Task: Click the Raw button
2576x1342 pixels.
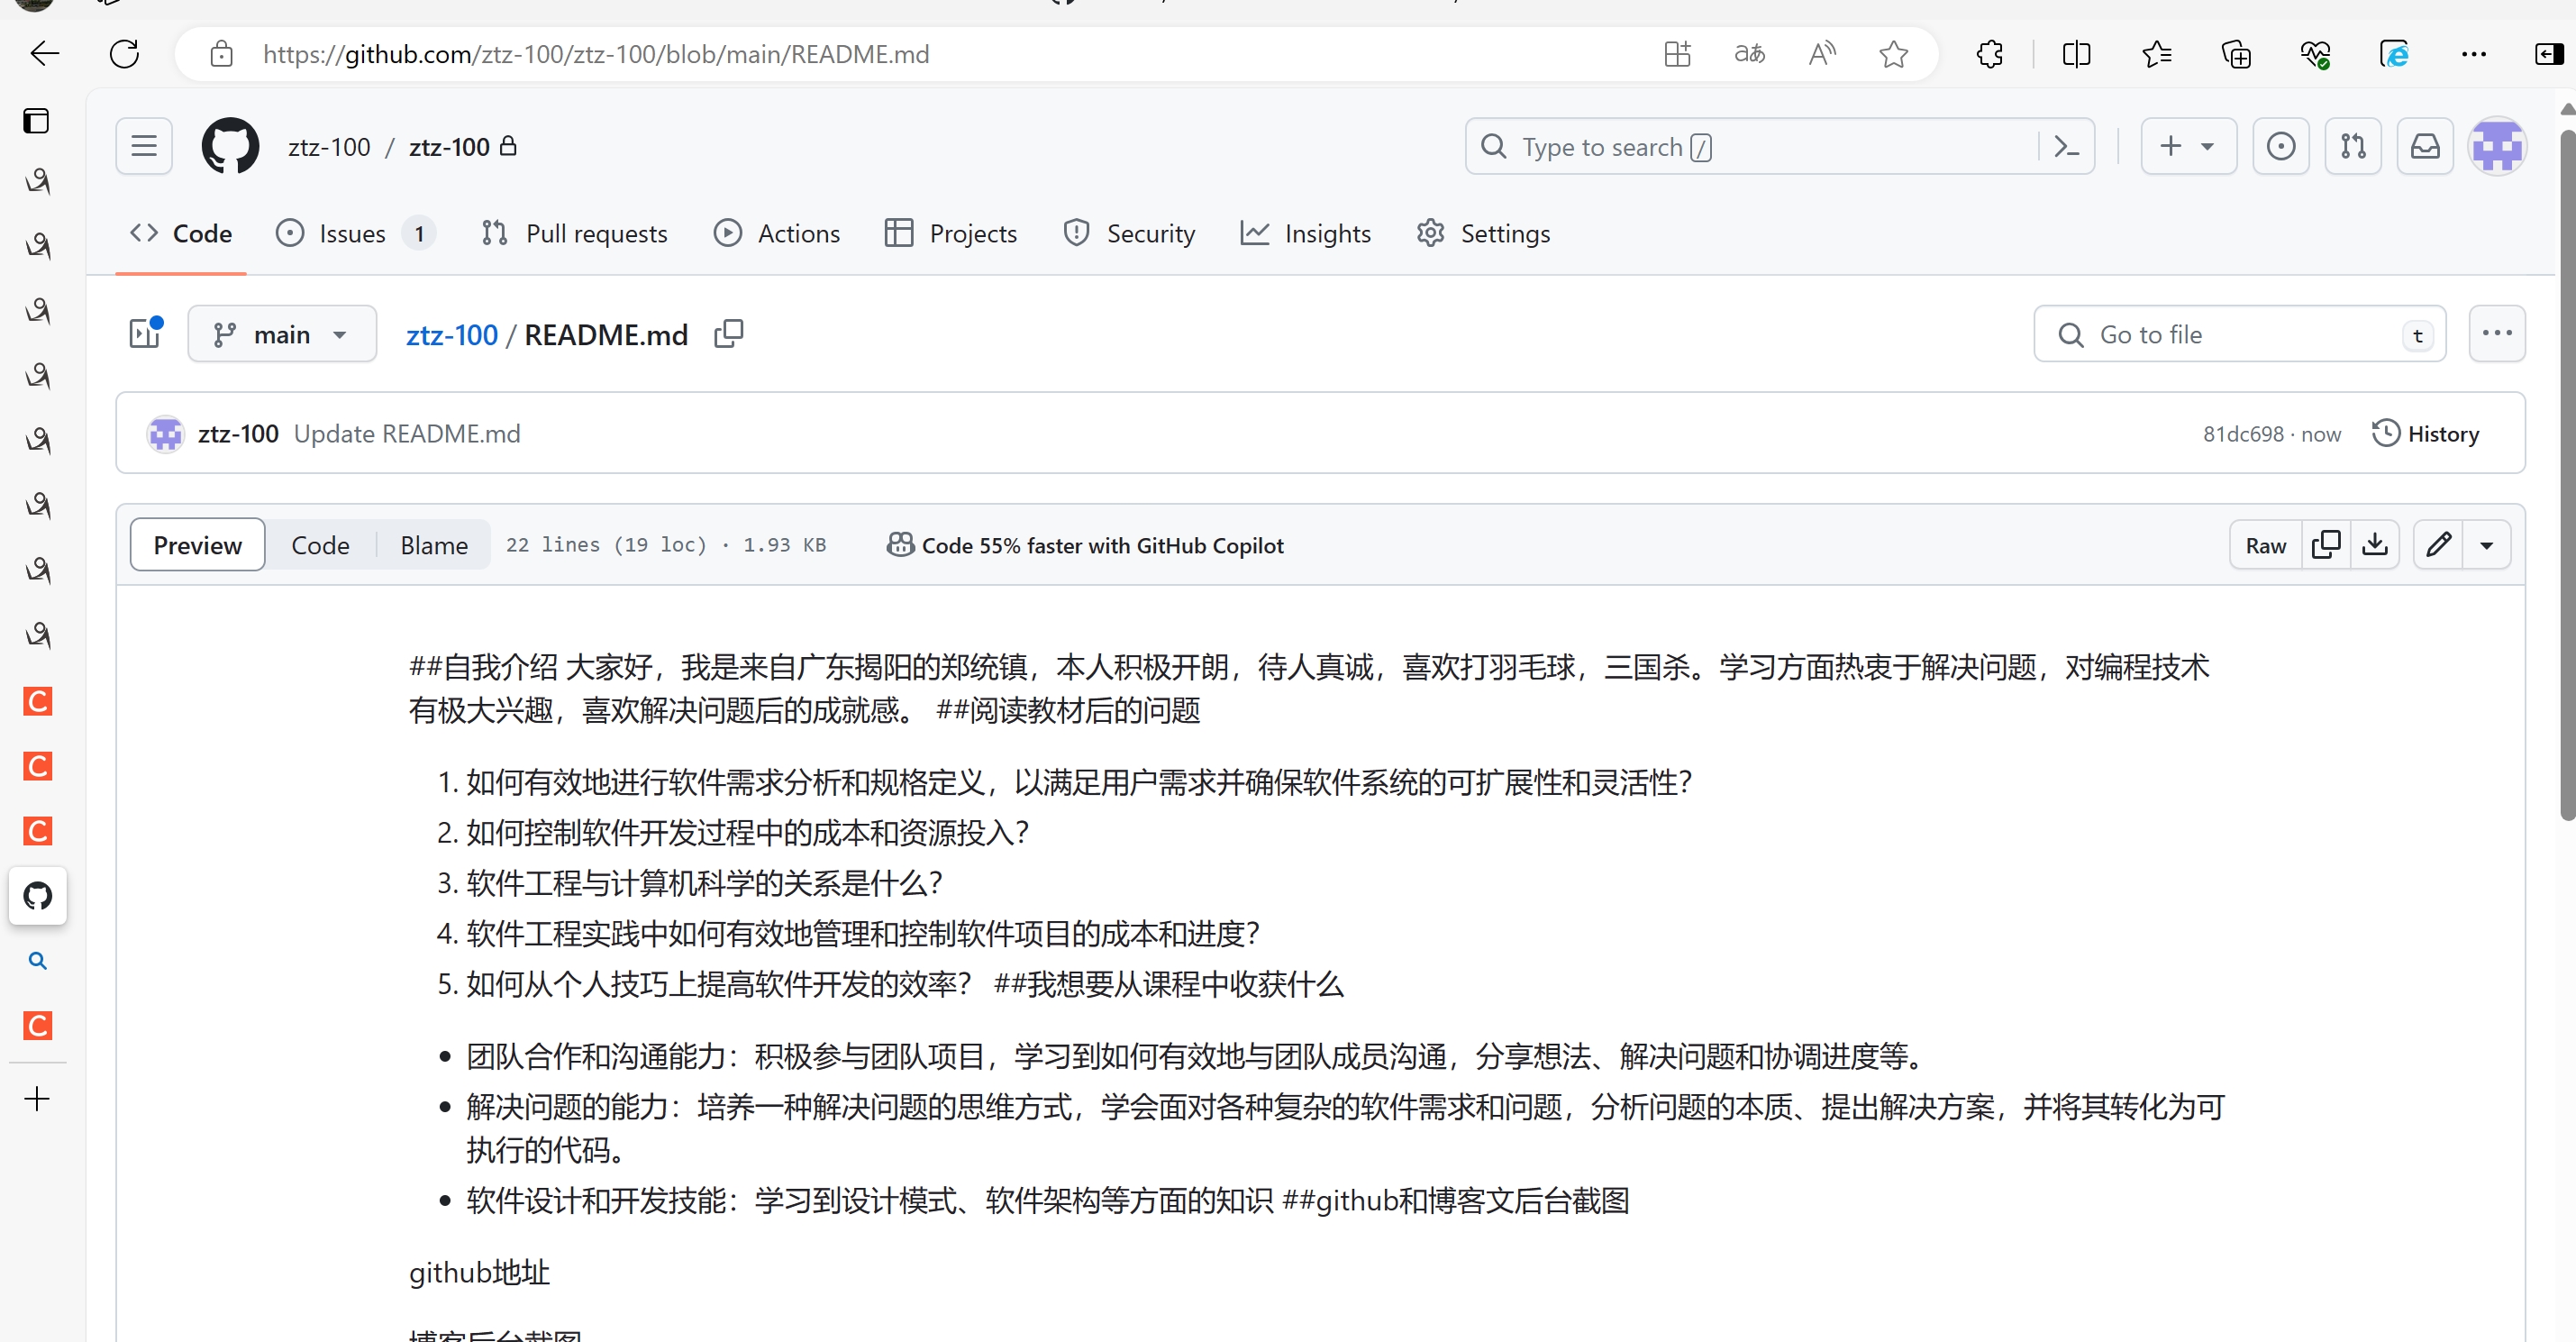Action: click(x=2265, y=545)
